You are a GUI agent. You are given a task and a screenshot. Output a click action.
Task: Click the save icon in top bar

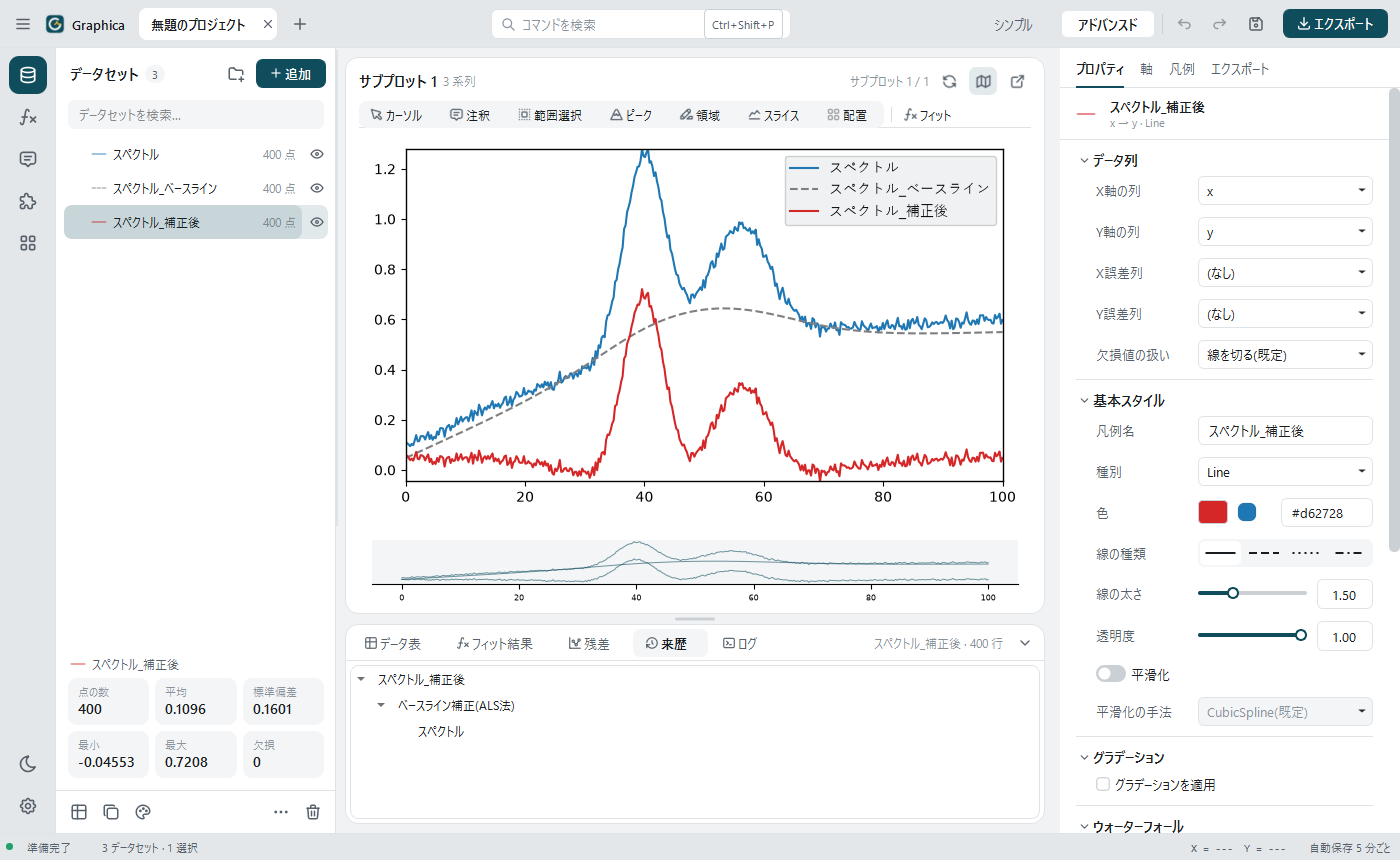1256,24
